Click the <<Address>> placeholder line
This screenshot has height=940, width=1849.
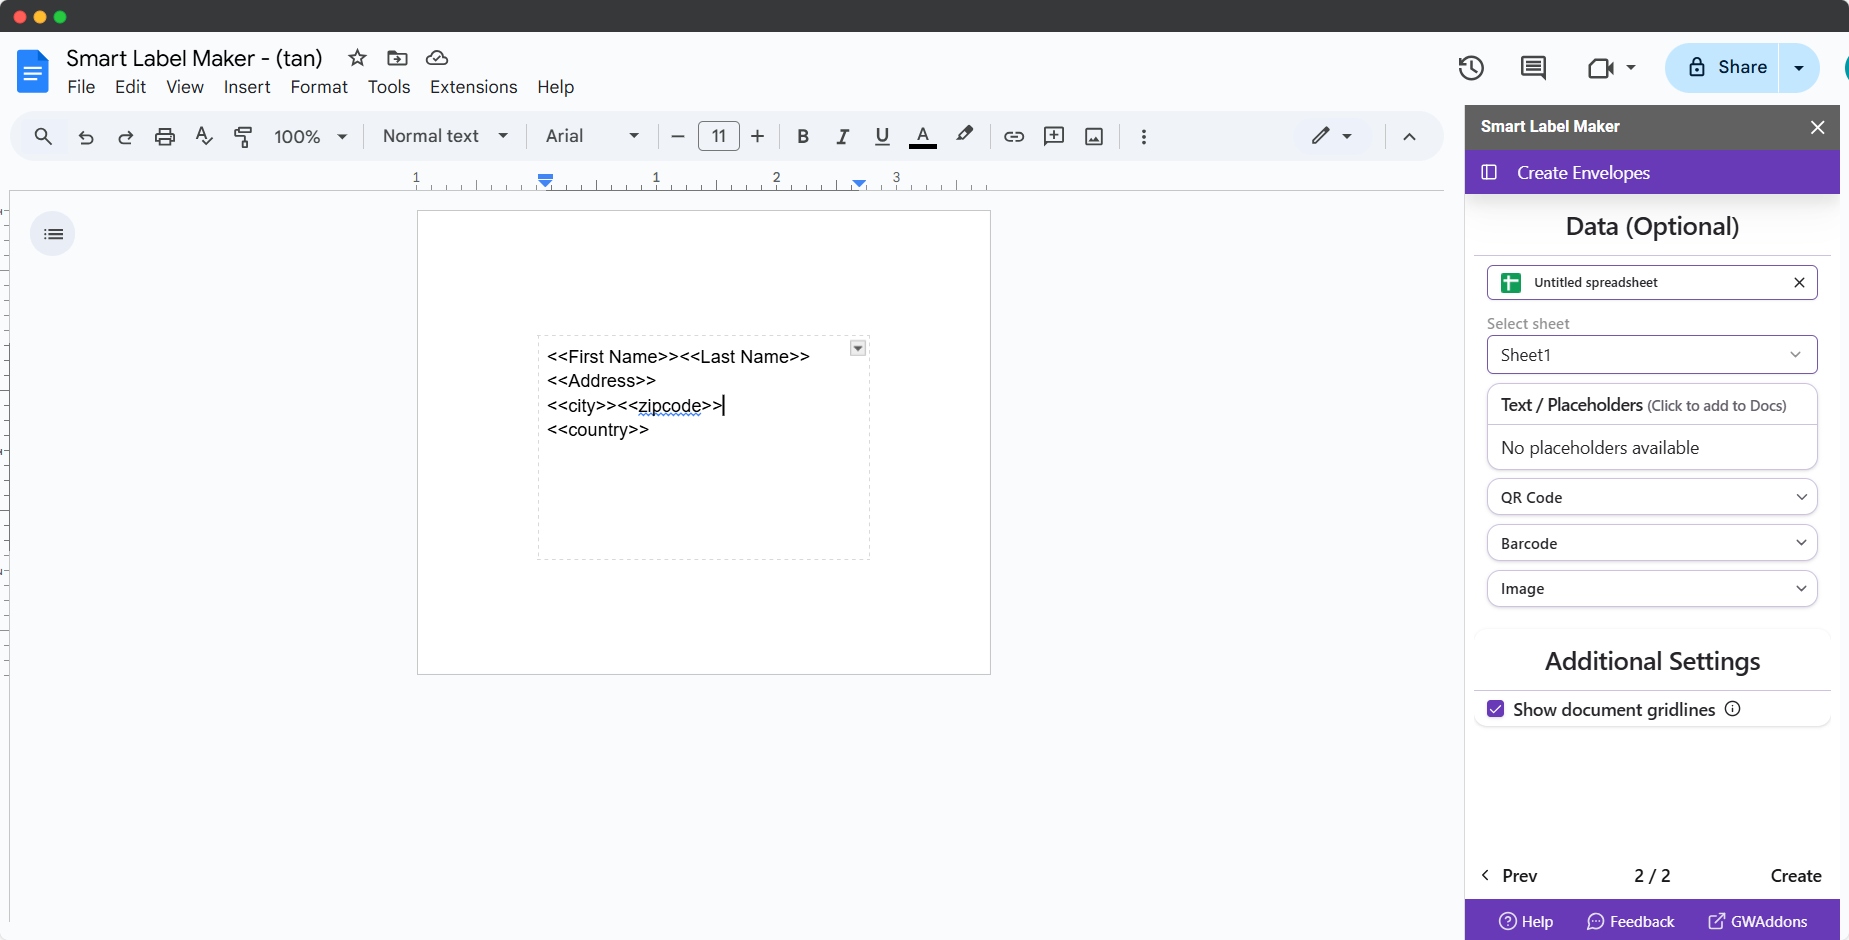pos(601,381)
